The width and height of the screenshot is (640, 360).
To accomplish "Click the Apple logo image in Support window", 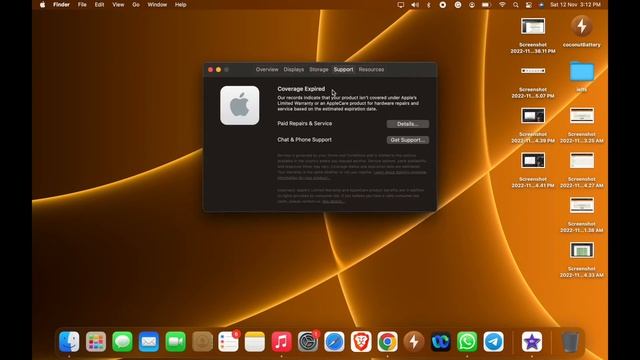I will click(x=240, y=105).
